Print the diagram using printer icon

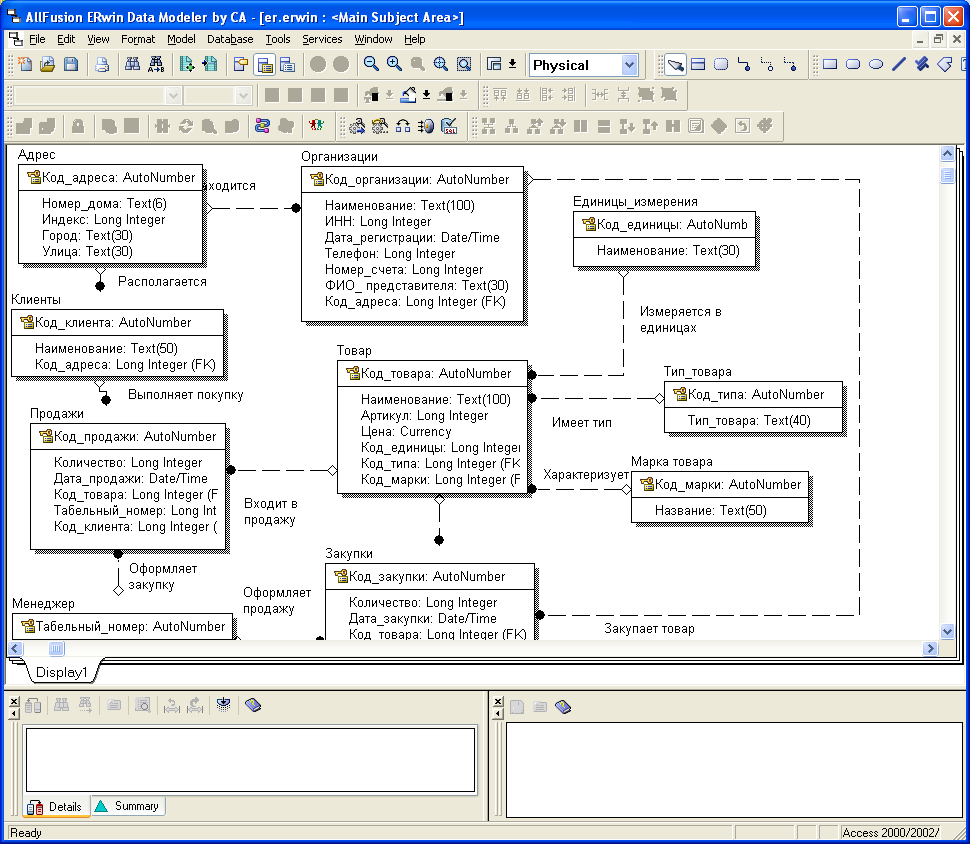click(102, 64)
